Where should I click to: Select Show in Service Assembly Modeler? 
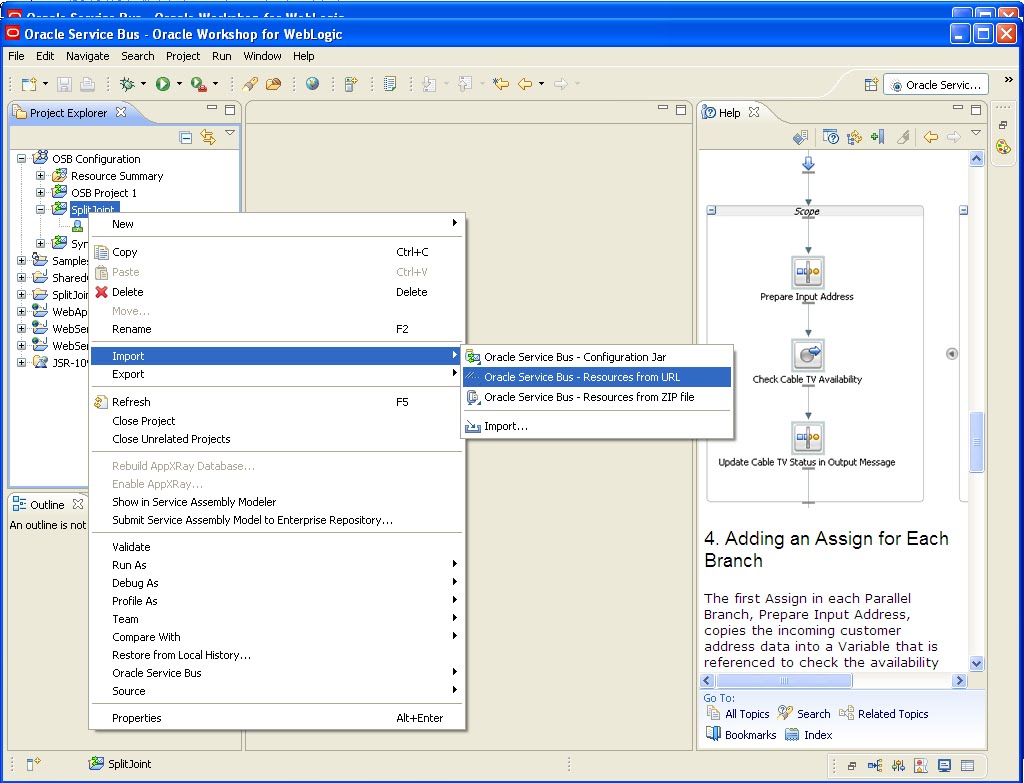[x=277, y=502]
